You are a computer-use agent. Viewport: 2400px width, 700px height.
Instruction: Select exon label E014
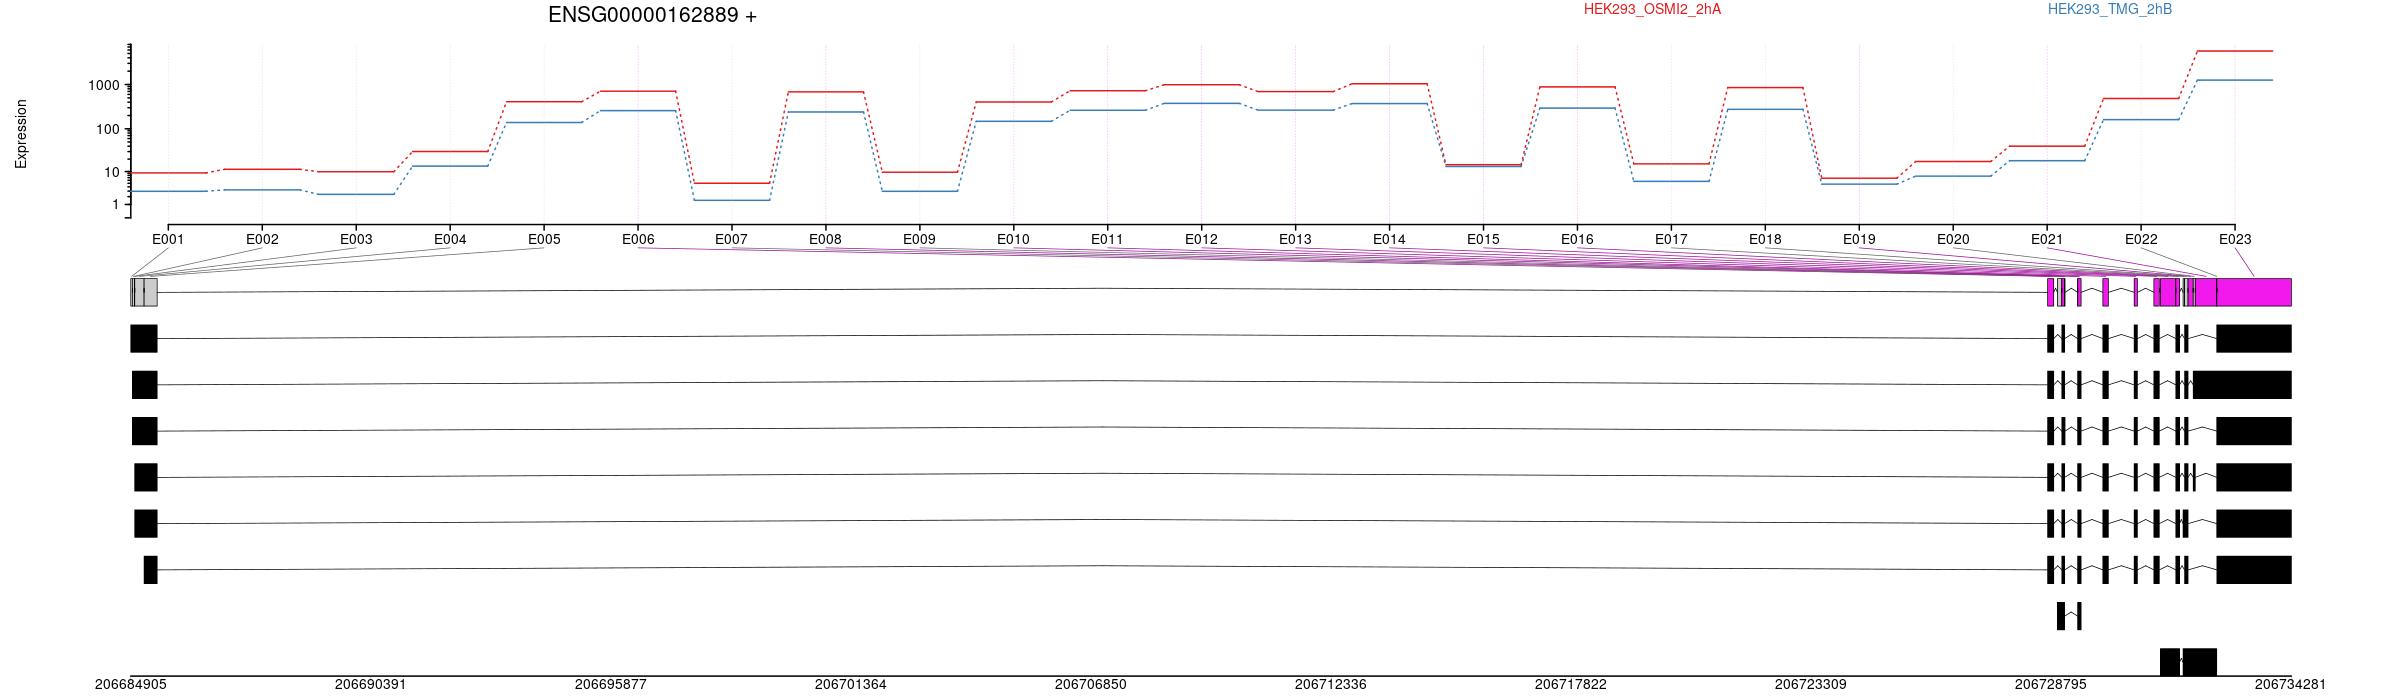1389,240
